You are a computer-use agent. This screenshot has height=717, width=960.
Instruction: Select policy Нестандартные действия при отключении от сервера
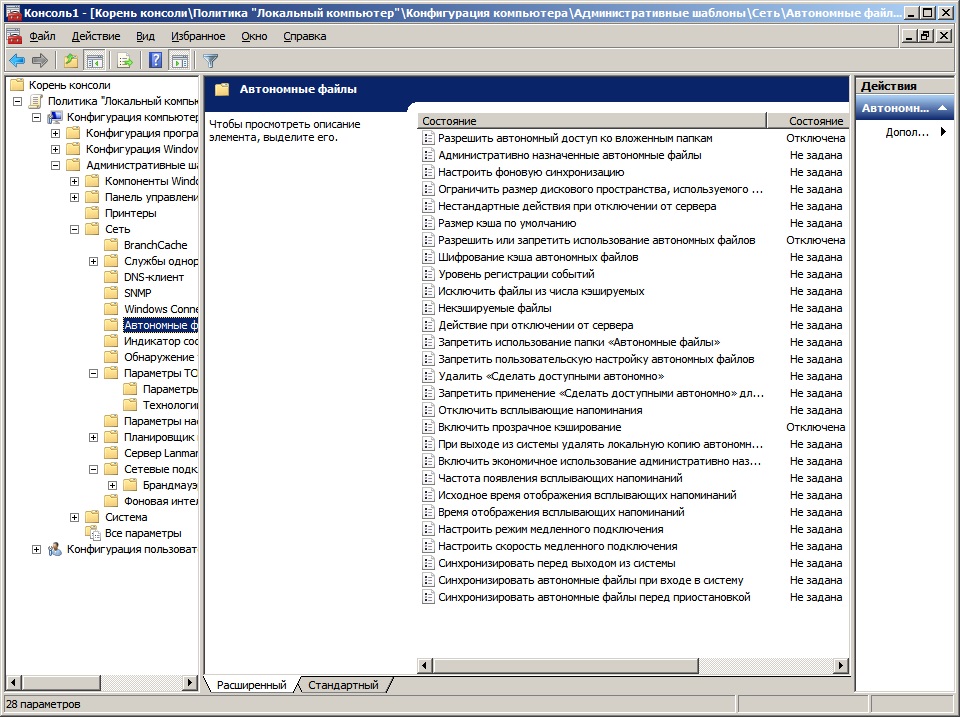coord(577,206)
